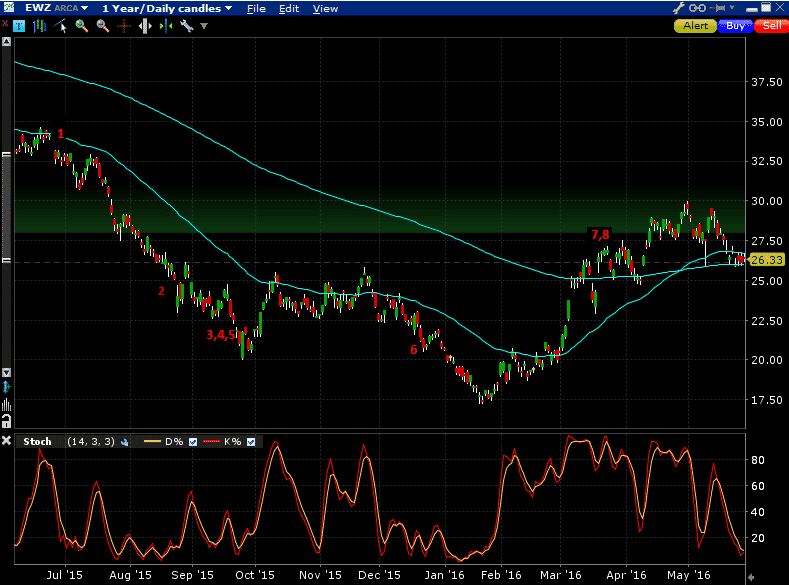This screenshot has width=789, height=585.
Task: Open the title bar wrench configuration icon
Action: pos(679,8)
